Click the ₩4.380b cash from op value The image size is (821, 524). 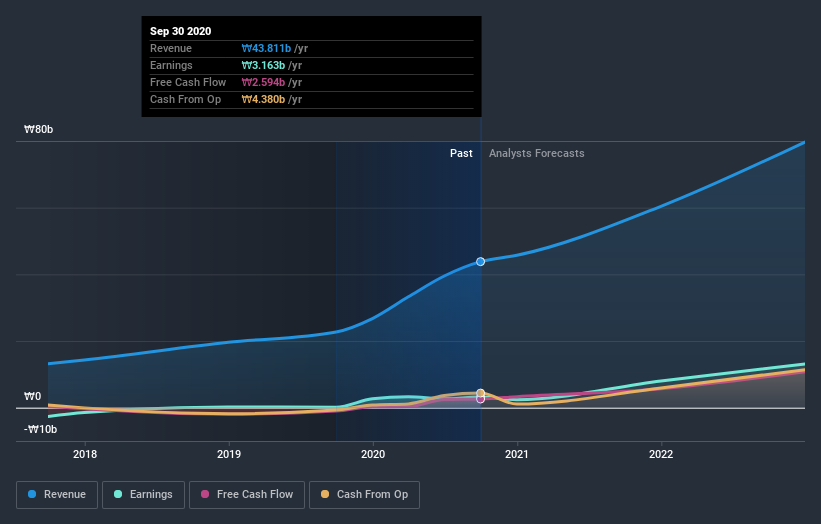coord(263,99)
